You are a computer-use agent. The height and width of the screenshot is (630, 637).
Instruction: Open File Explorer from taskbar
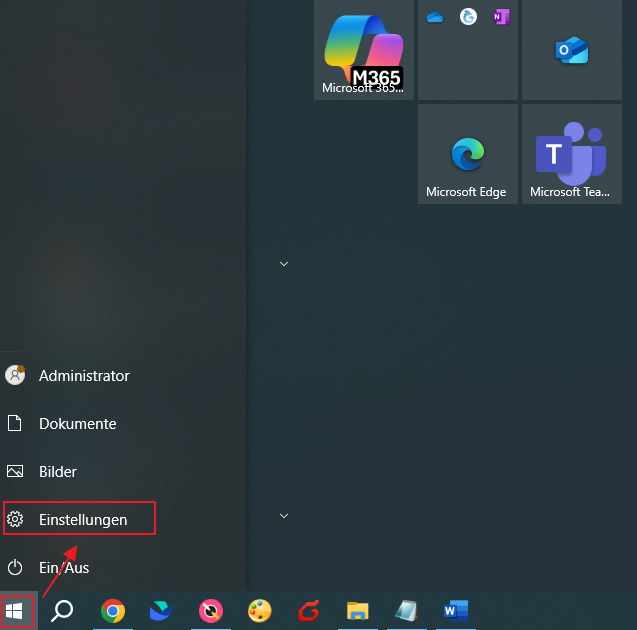coord(358,611)
